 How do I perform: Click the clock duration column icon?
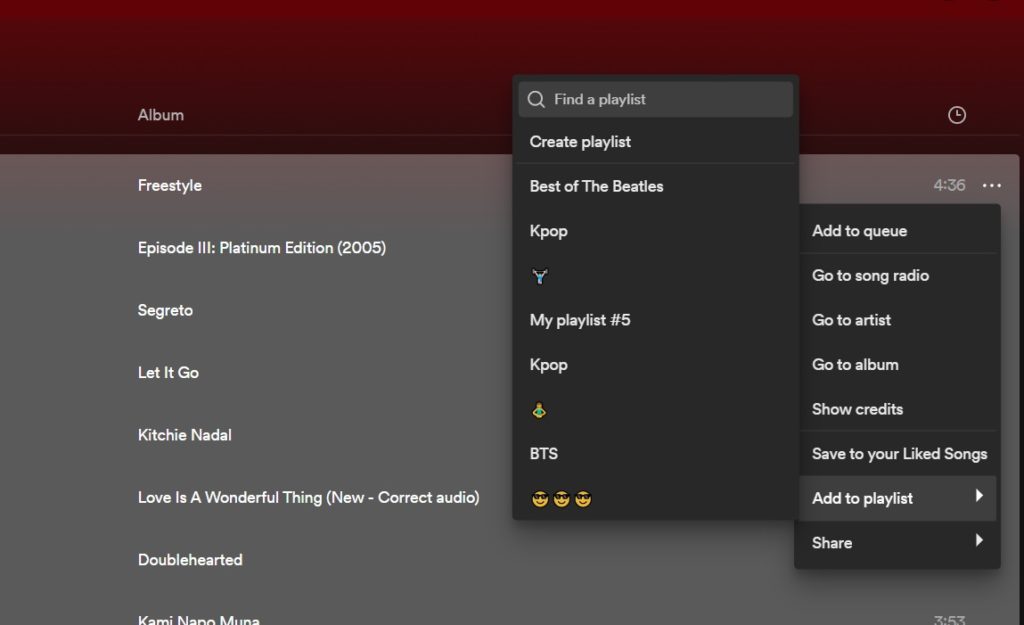pyautogui.click(x=956, y=114)
